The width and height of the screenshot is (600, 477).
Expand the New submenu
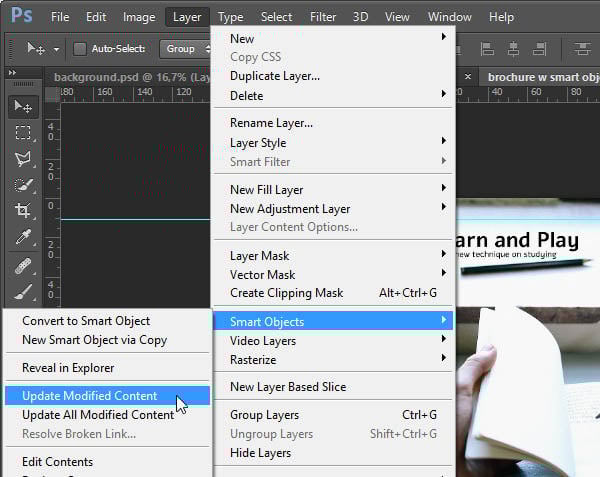[333, 38]
